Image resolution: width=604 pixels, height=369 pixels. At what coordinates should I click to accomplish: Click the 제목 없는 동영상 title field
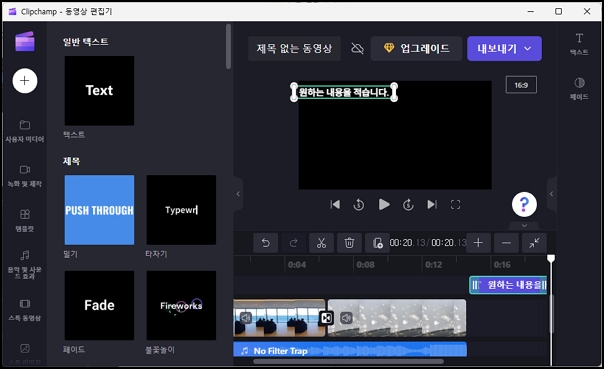294,49
